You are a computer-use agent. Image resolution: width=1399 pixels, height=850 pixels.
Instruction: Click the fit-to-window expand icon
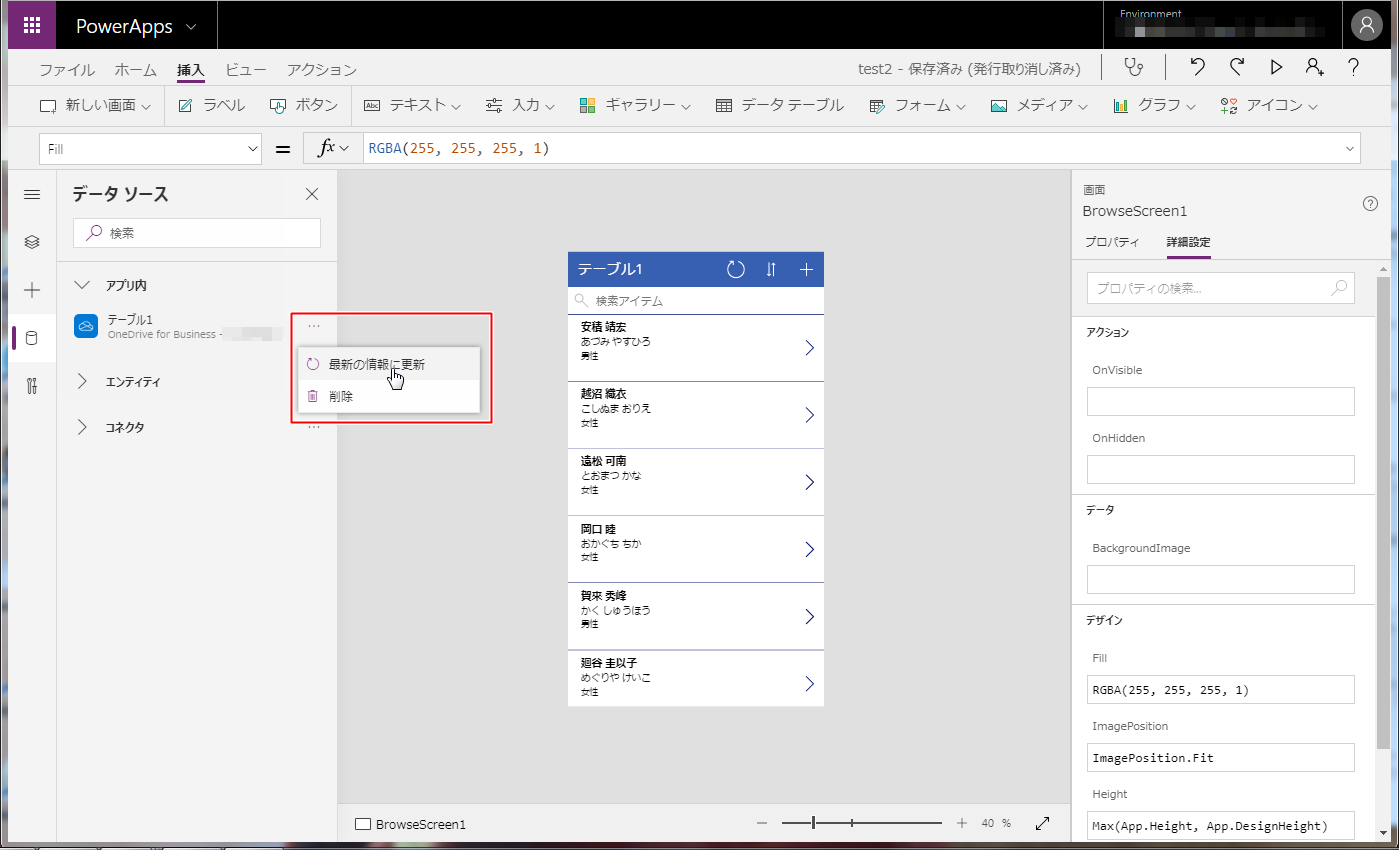click(x=1043, y=823)
